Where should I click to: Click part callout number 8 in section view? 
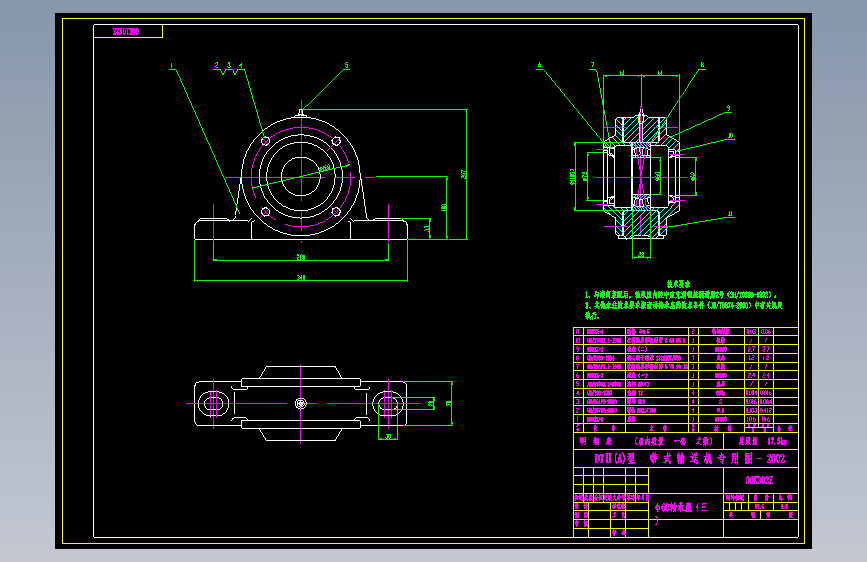702,65
